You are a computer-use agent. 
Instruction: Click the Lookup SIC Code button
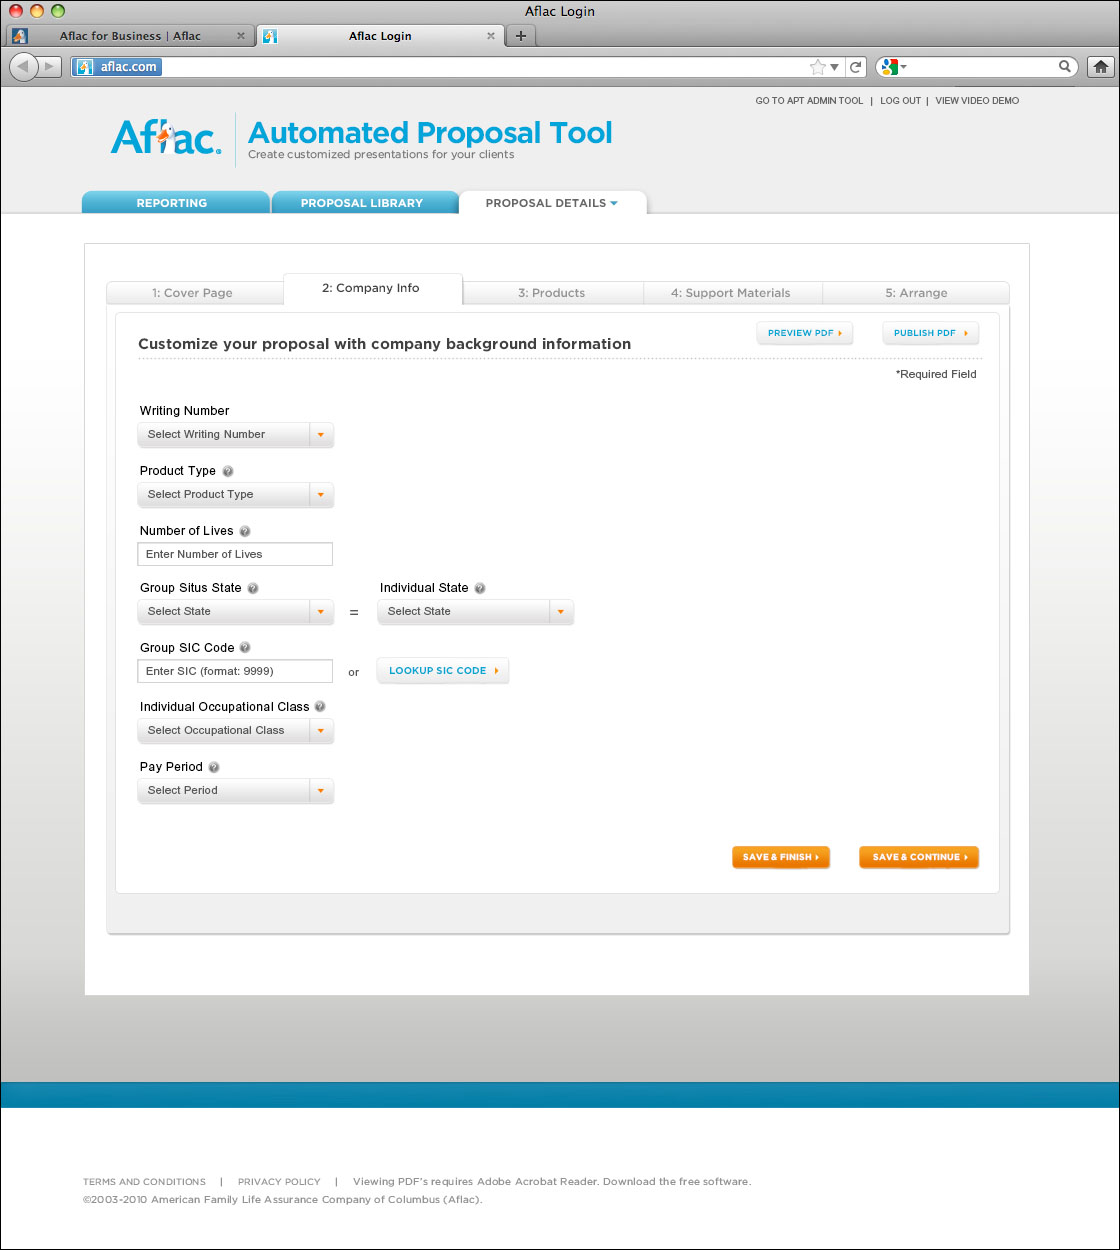point(443,671)
